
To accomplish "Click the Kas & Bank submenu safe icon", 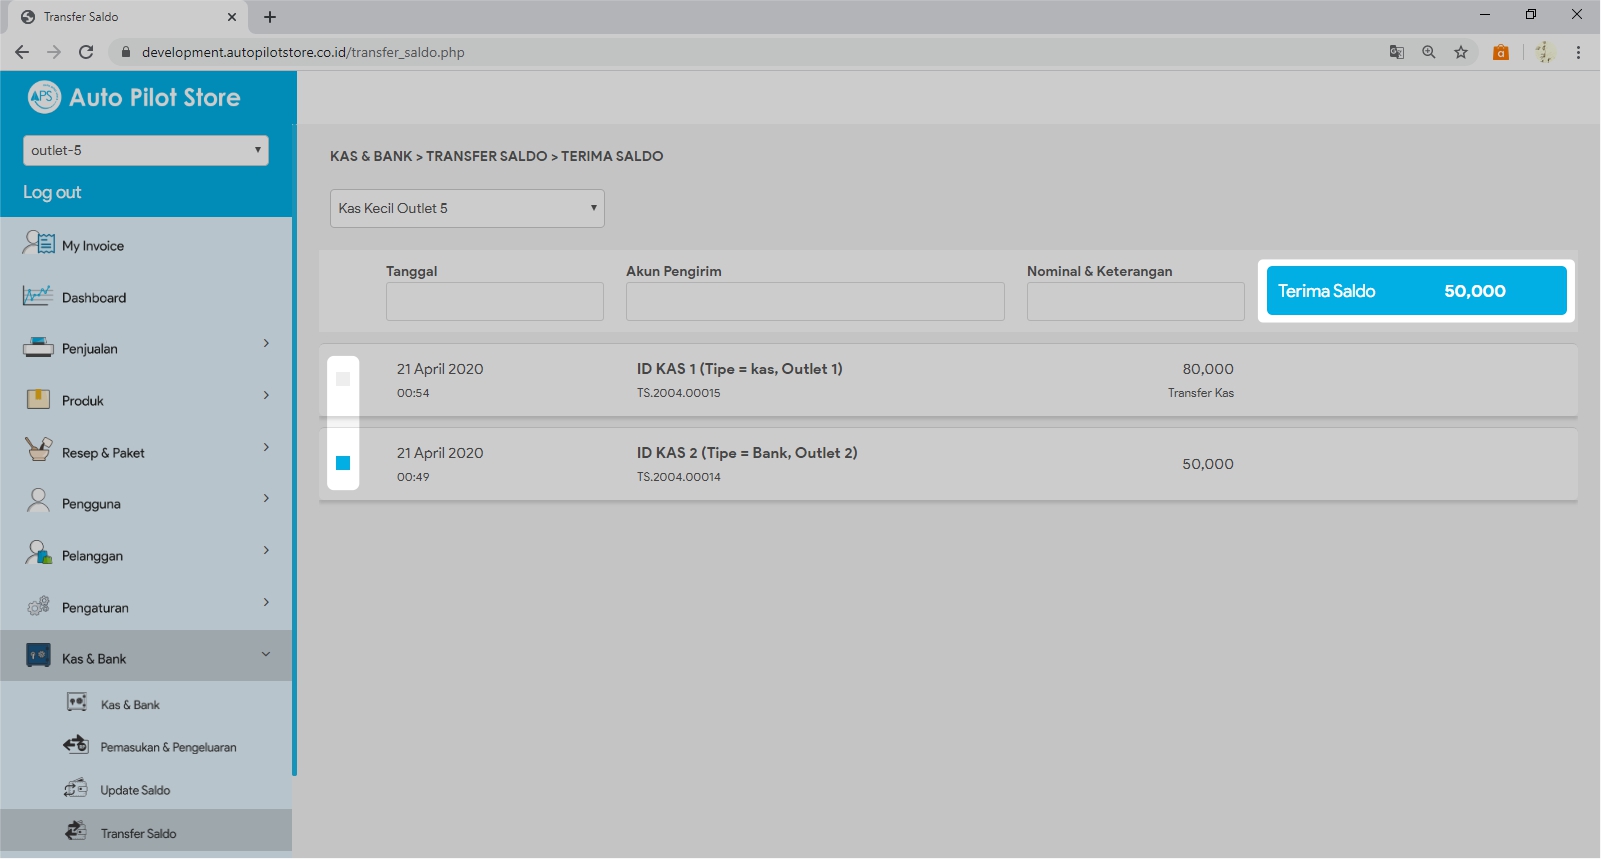I will (x=77, y=703).
